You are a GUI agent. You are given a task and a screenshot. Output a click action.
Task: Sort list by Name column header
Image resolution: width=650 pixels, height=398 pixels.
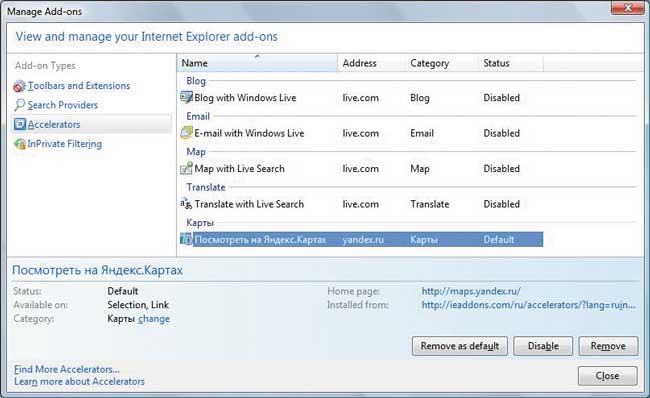coord(257,63)
